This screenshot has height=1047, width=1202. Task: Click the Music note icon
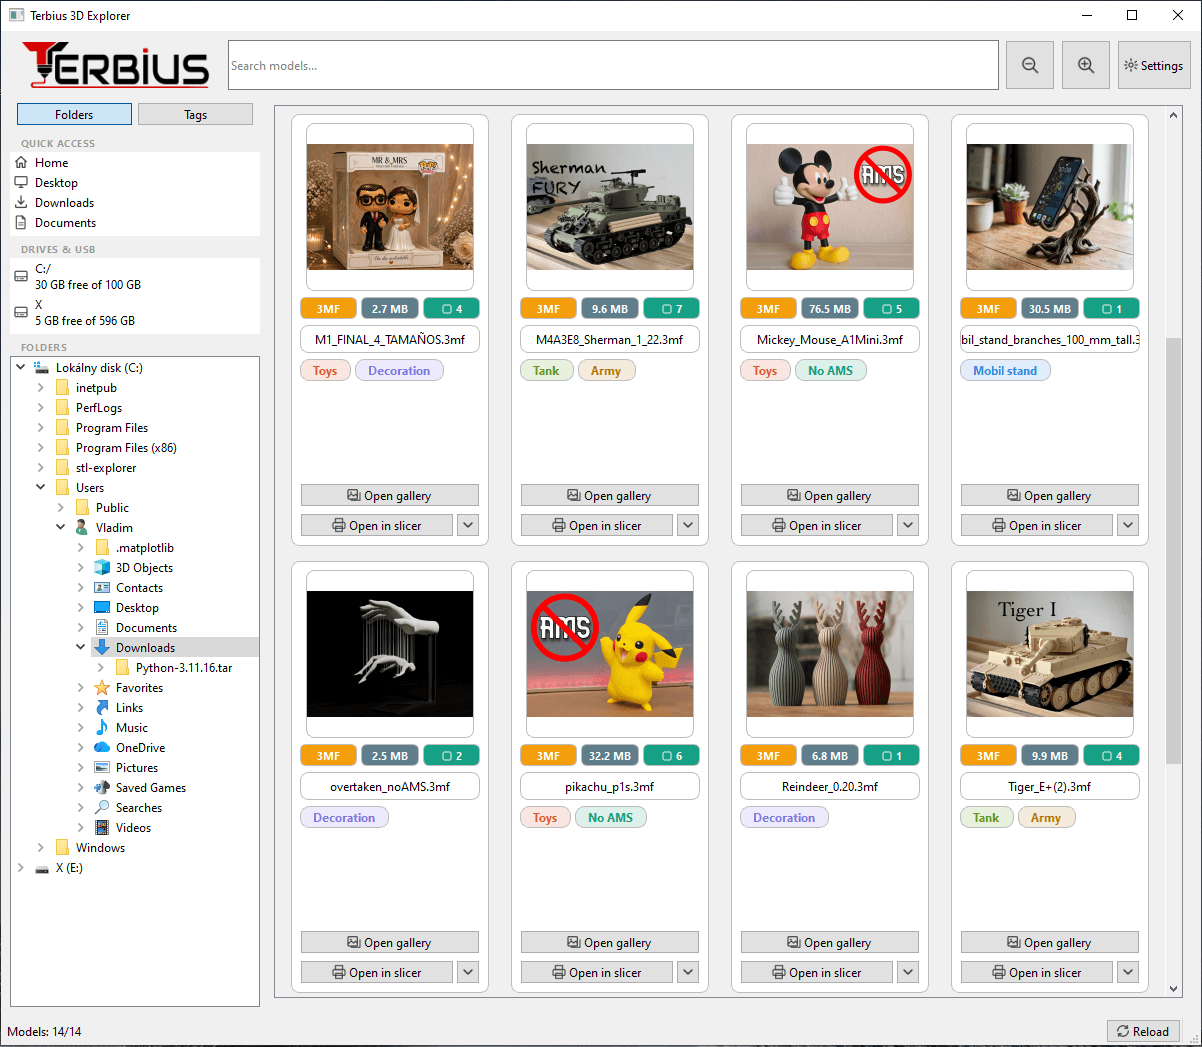[x=102, y=727]
